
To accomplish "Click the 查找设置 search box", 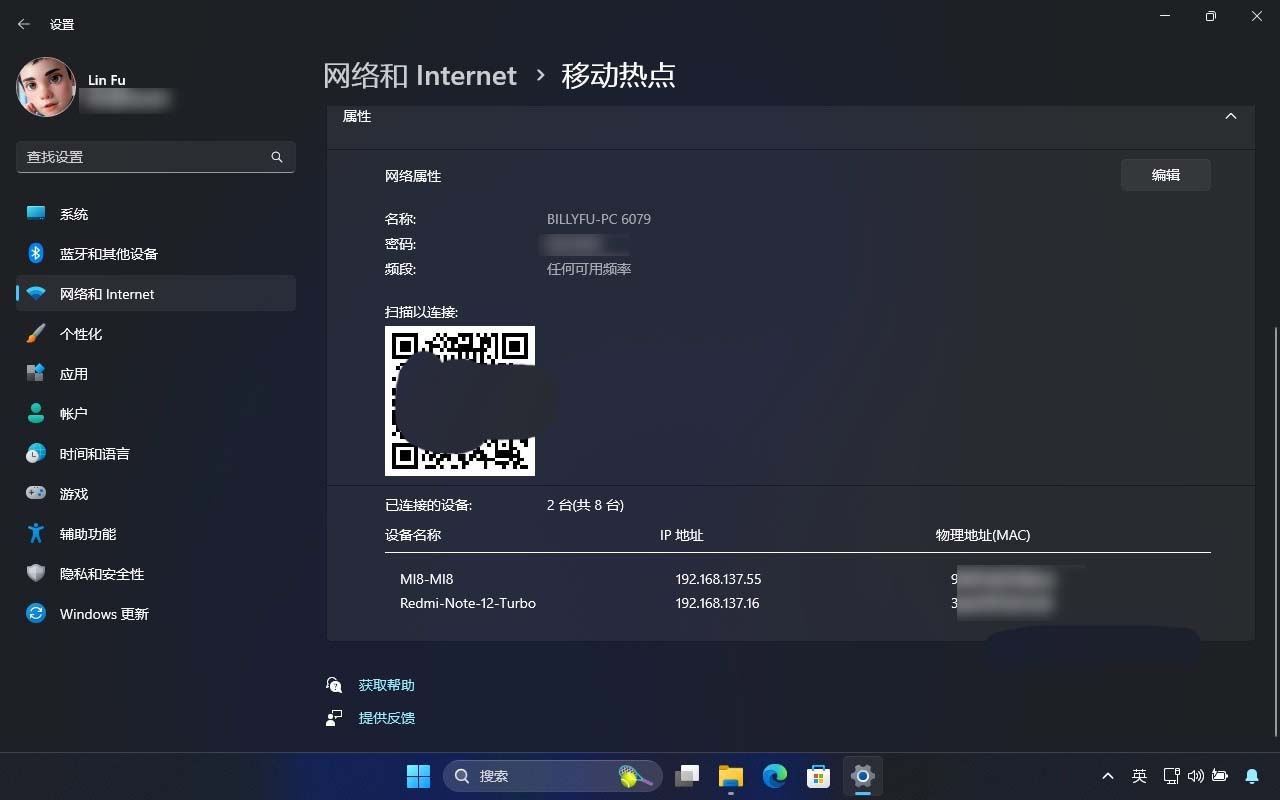I will 155,157.
